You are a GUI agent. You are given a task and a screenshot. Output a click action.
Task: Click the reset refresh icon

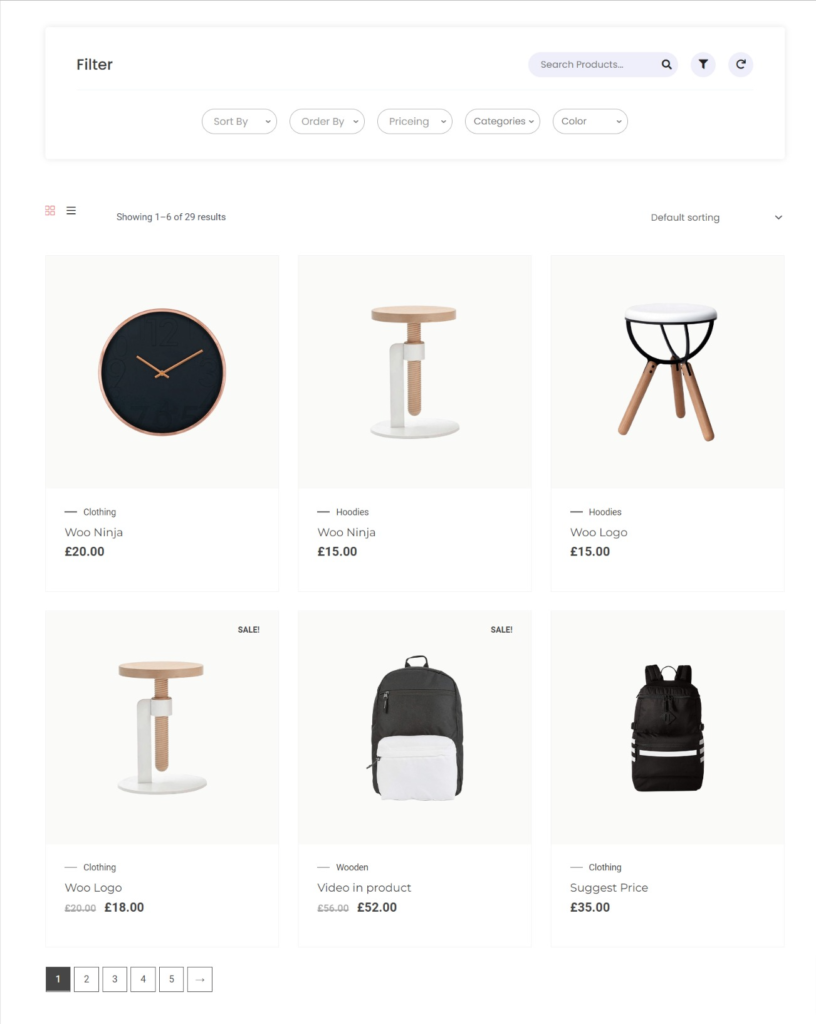pos(740,64)
